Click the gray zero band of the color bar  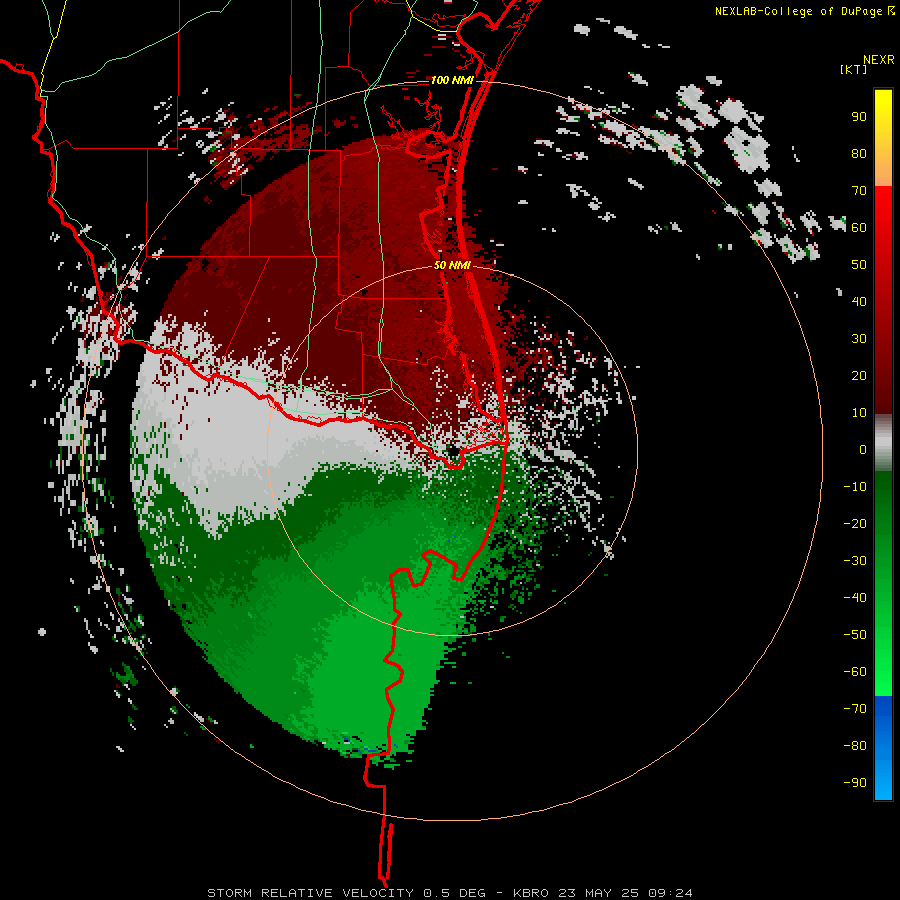(x=883, y=443)
